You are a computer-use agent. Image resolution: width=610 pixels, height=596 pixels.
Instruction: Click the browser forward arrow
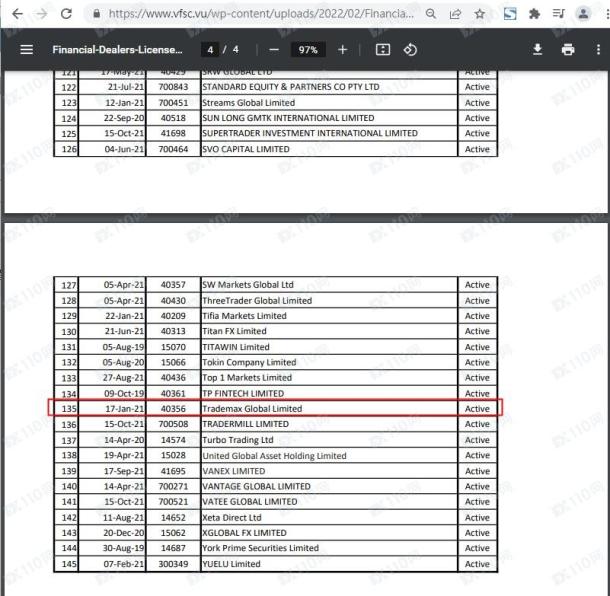(41, 14)
